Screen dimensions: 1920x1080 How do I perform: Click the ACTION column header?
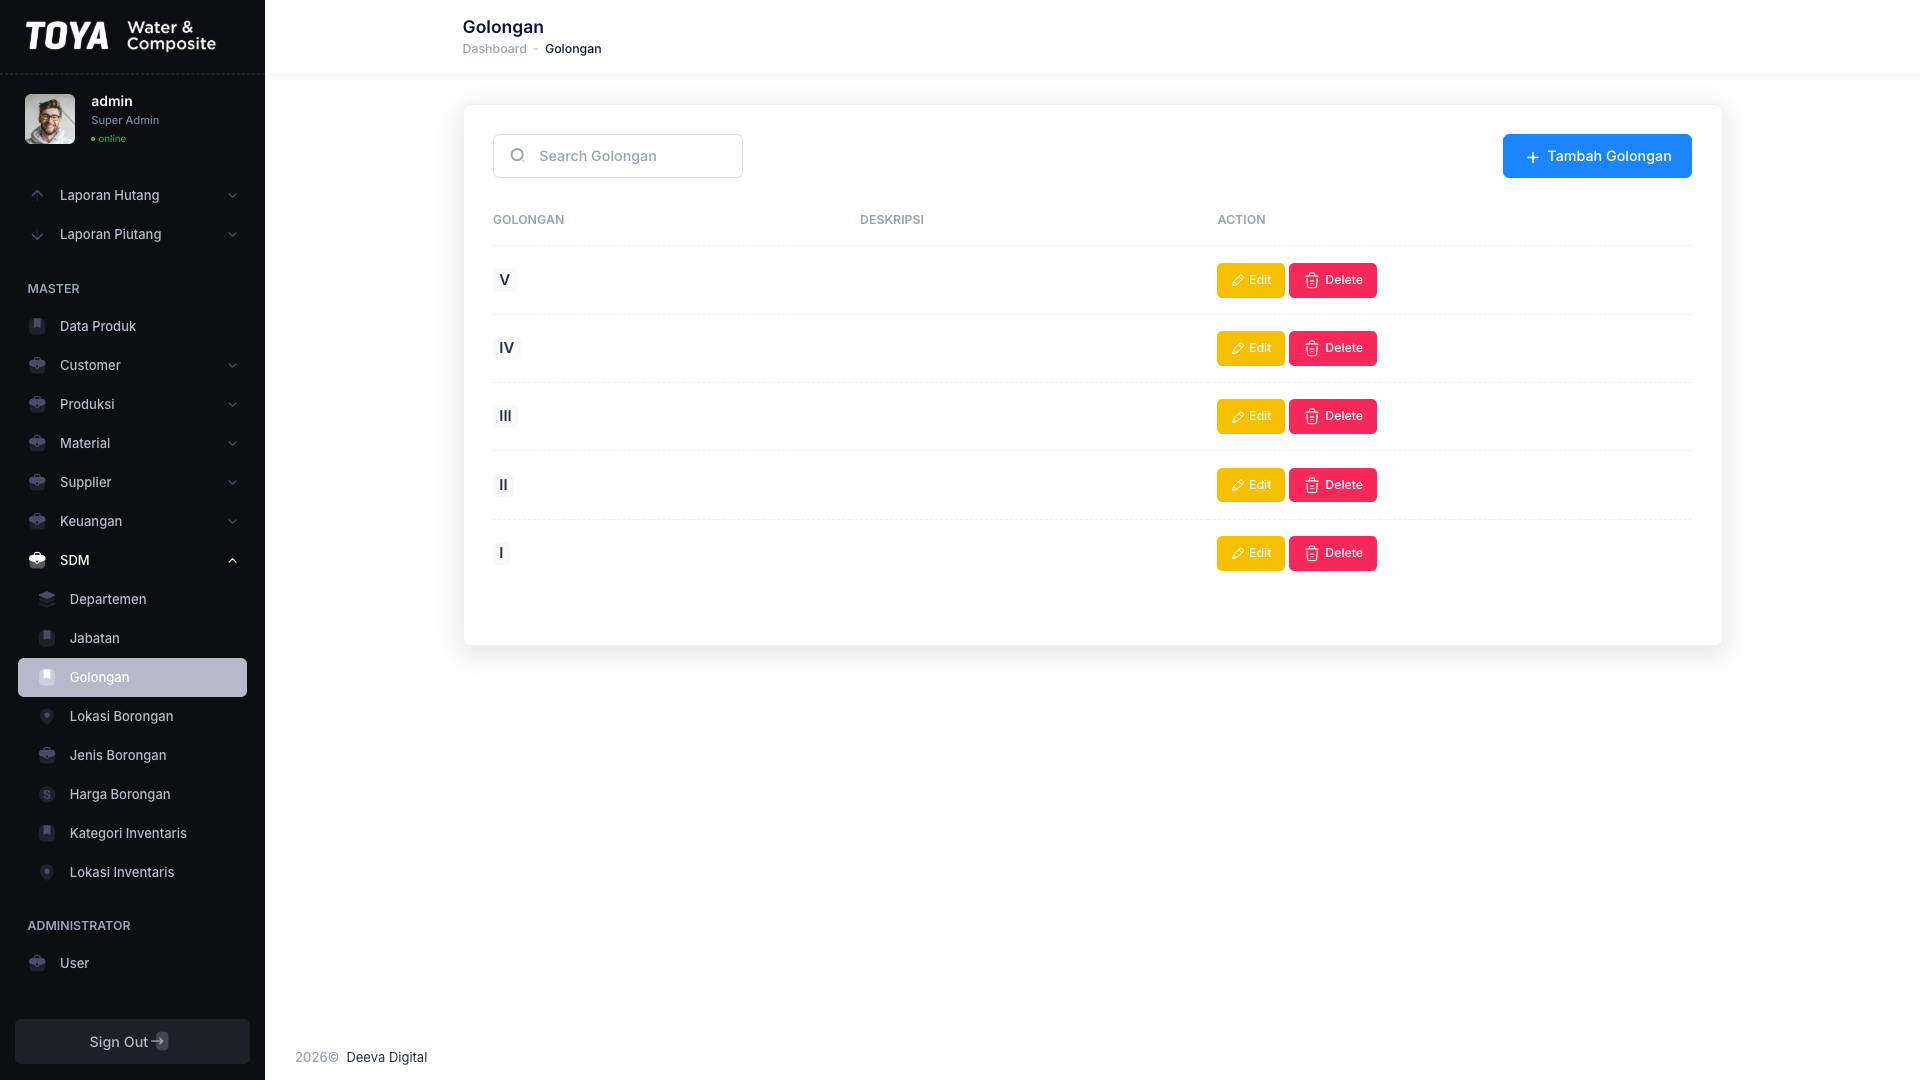click(x=1241, y=220)
